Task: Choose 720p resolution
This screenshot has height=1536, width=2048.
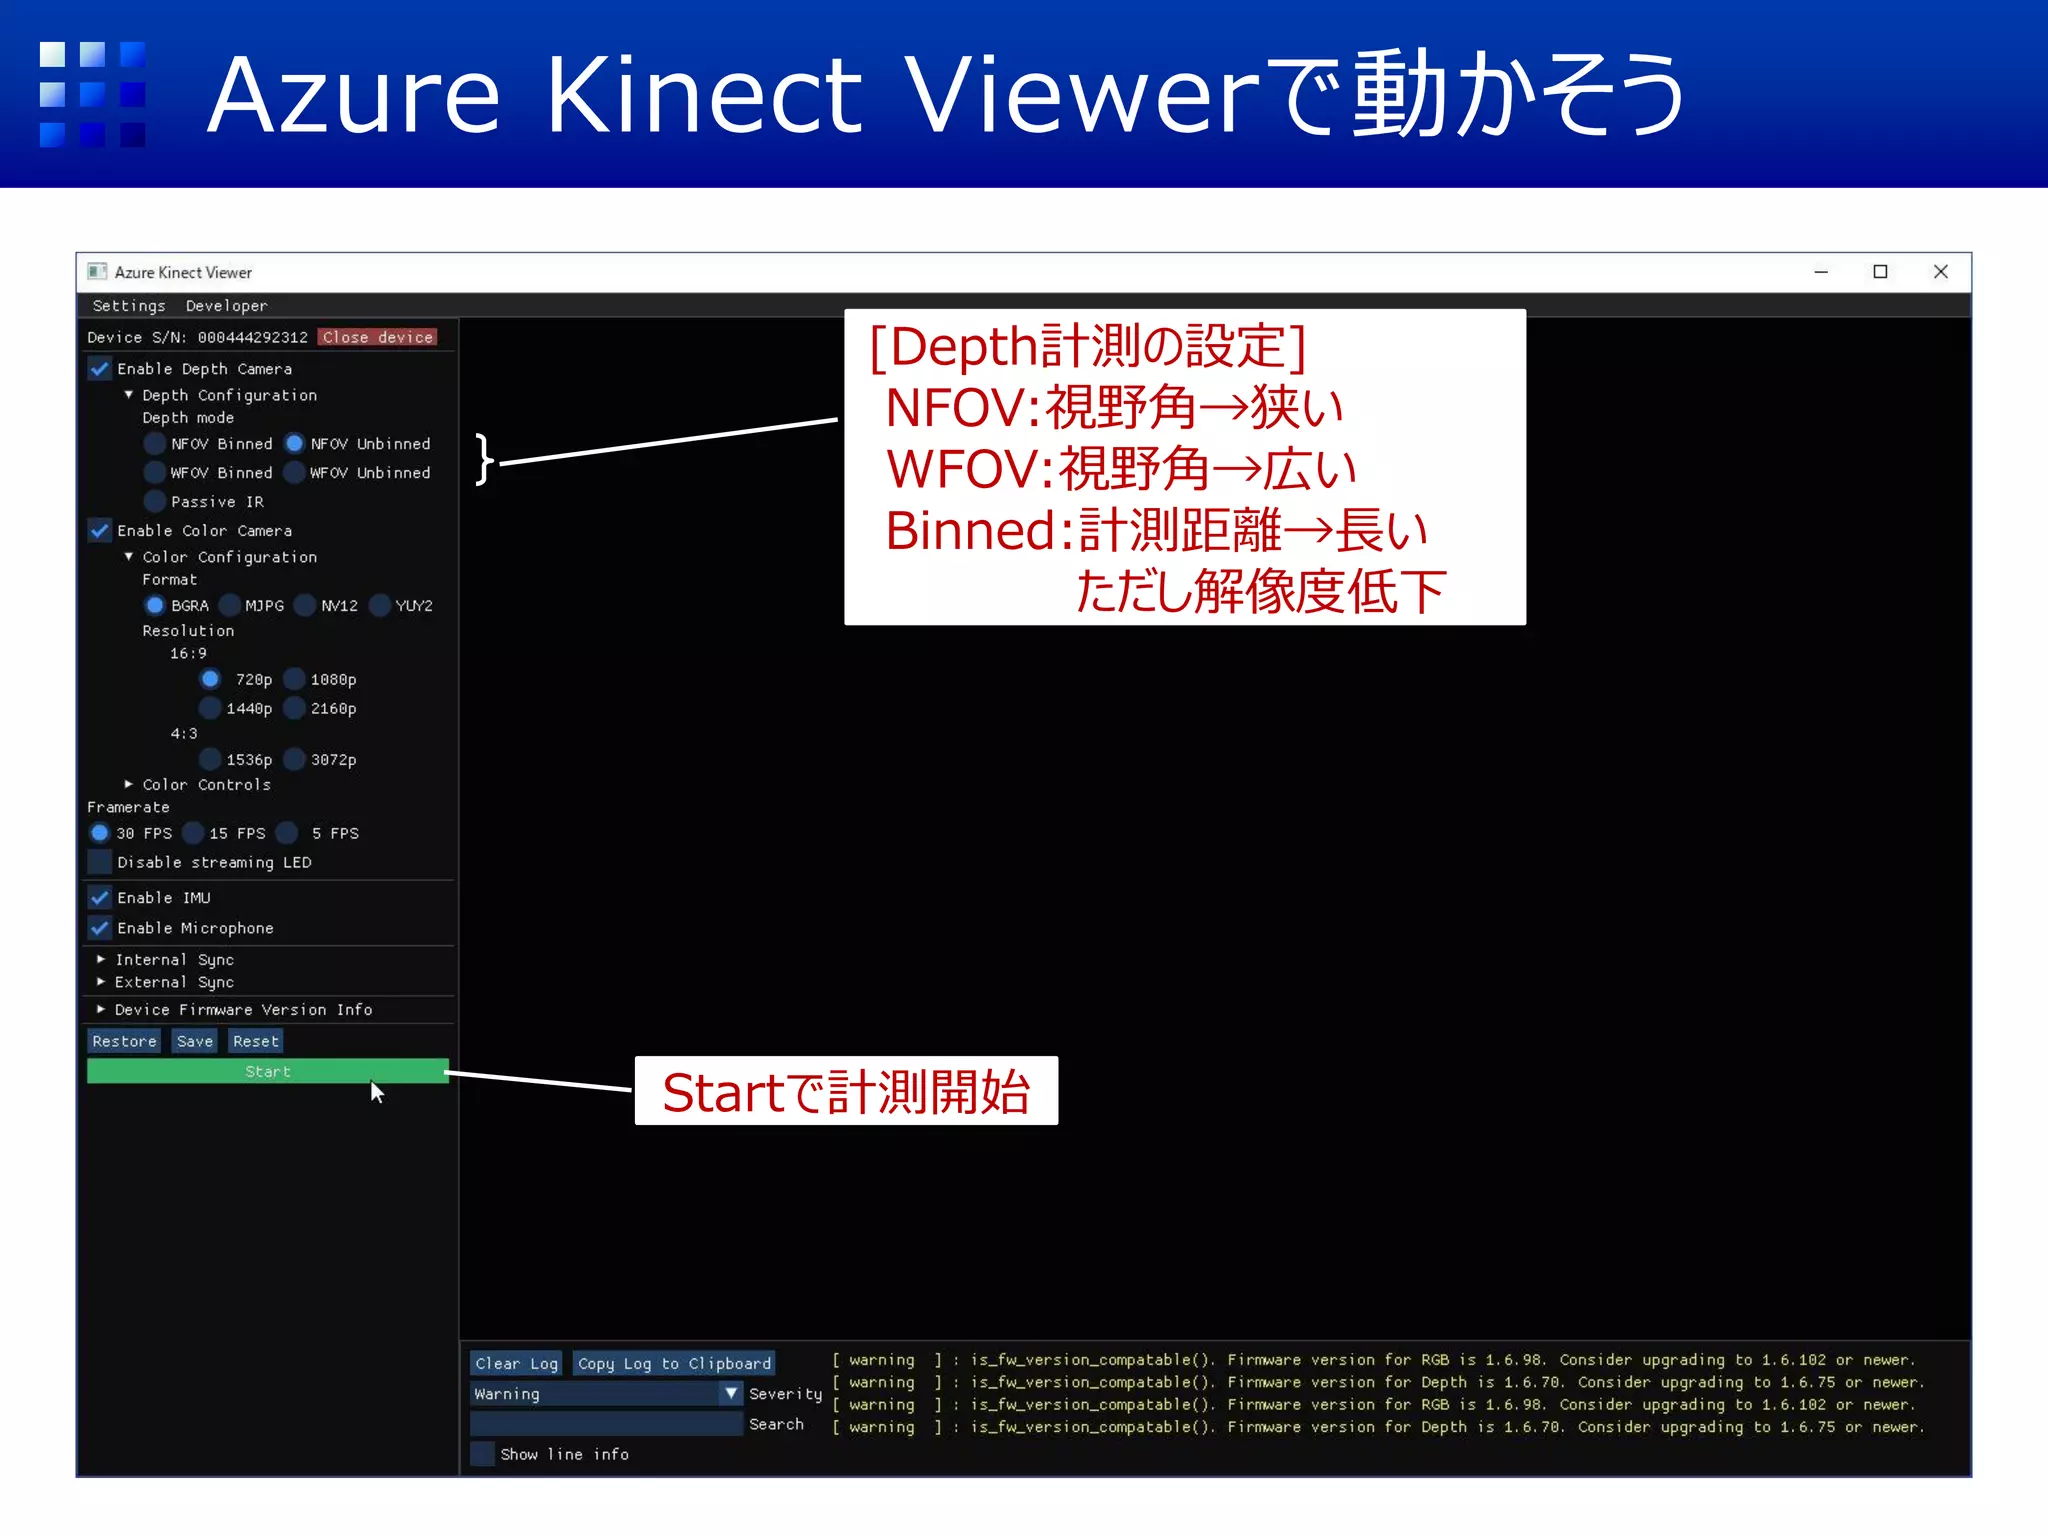Action: (x=210, y=679)
